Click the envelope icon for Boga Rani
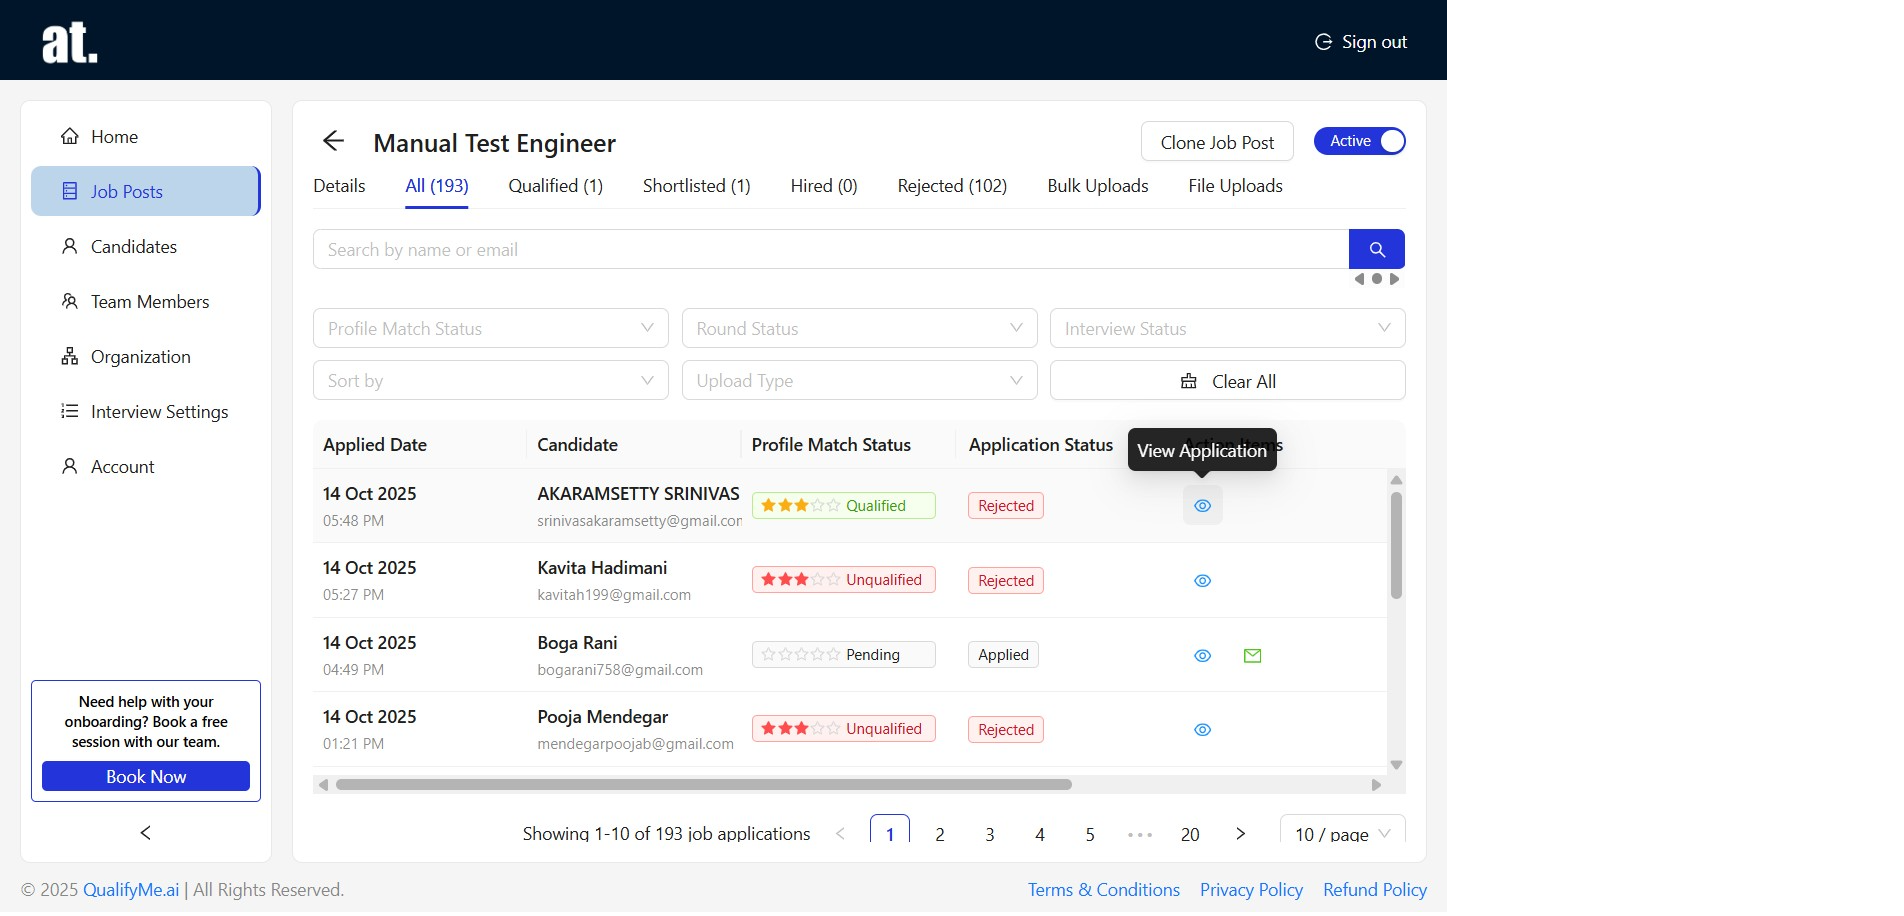 pyautogui.click(x=1252, y=656)
